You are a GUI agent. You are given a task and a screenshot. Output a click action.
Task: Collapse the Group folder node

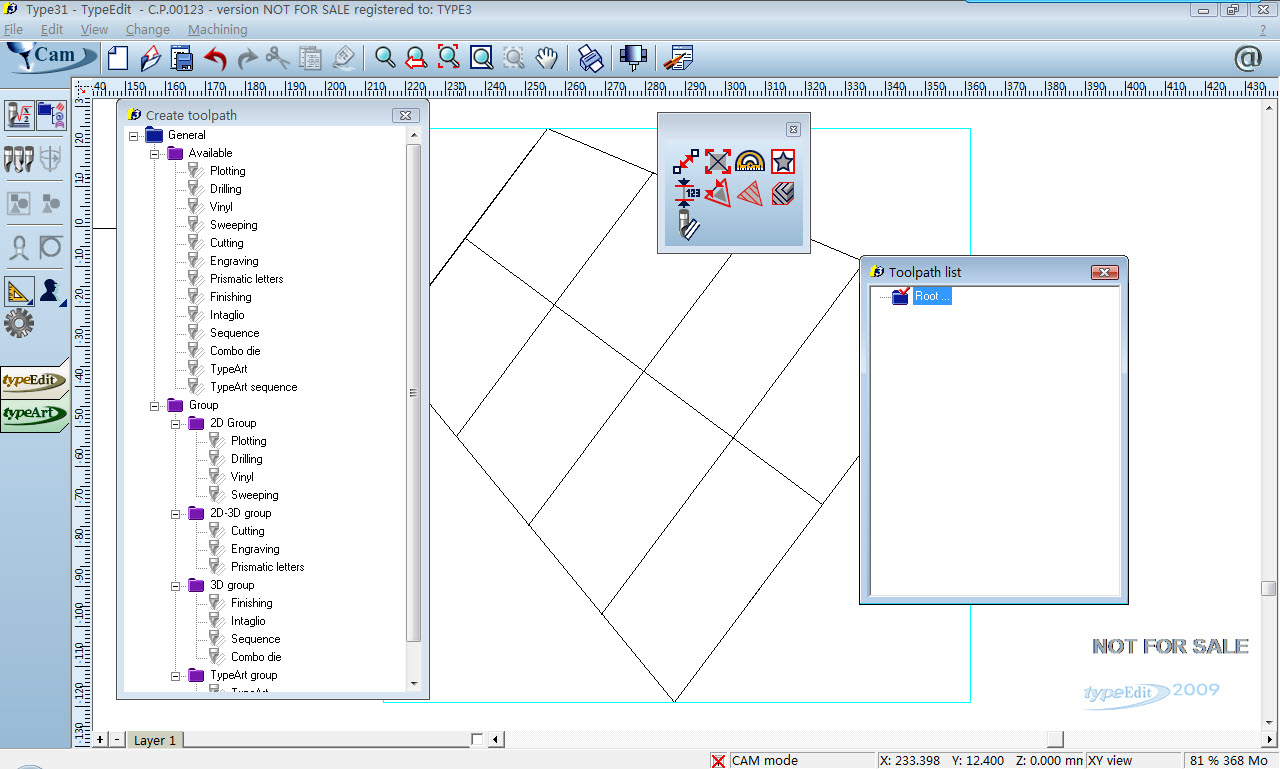[x=154, y=405]
